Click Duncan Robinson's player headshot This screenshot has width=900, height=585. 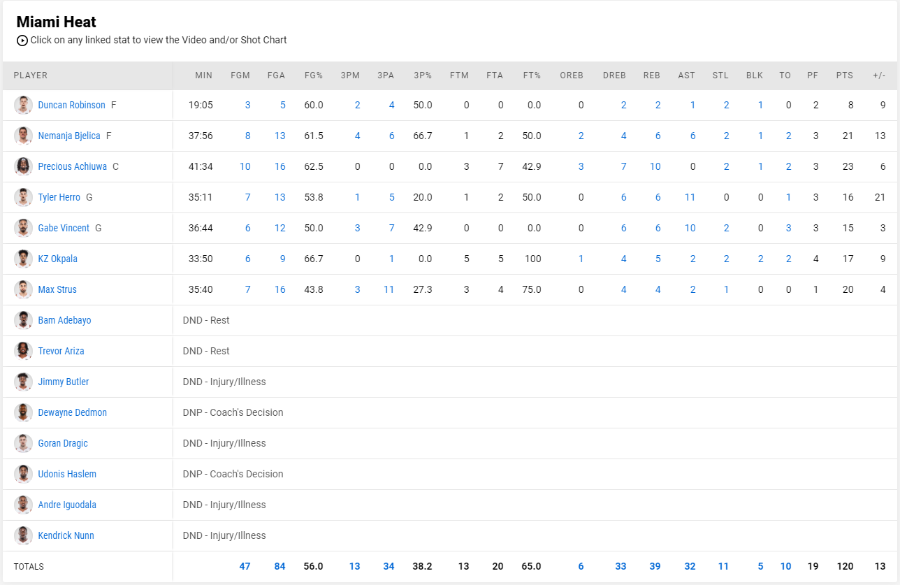click(x=23, y=105)
